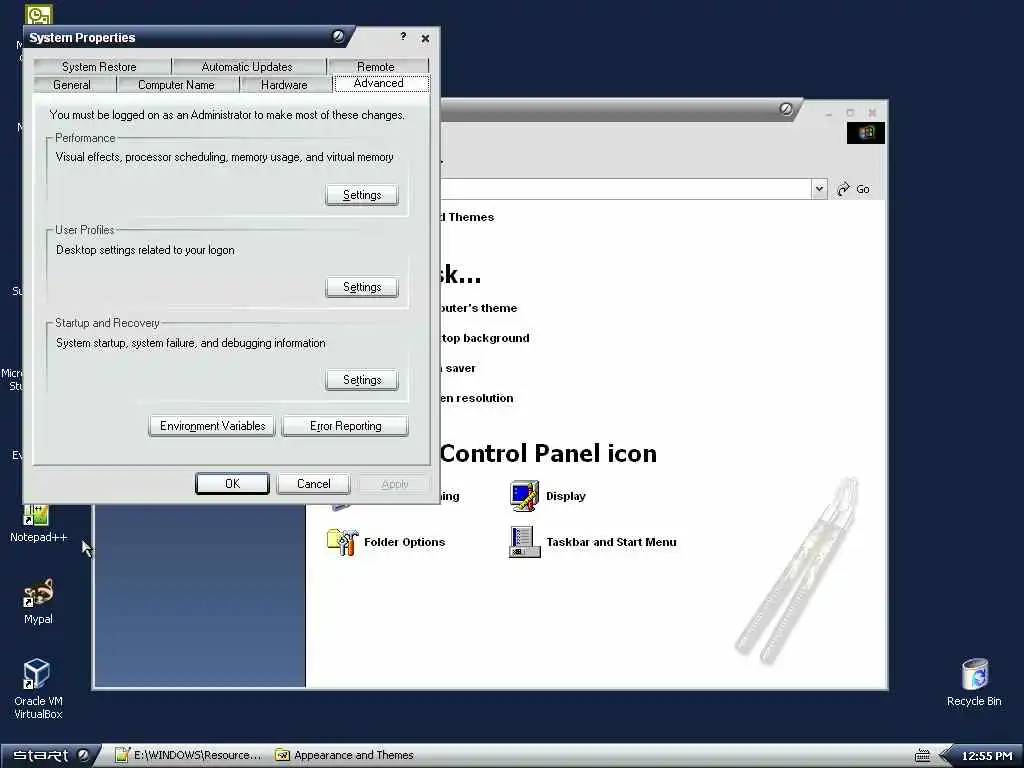Confirm with the OK button

pos(232,484)
